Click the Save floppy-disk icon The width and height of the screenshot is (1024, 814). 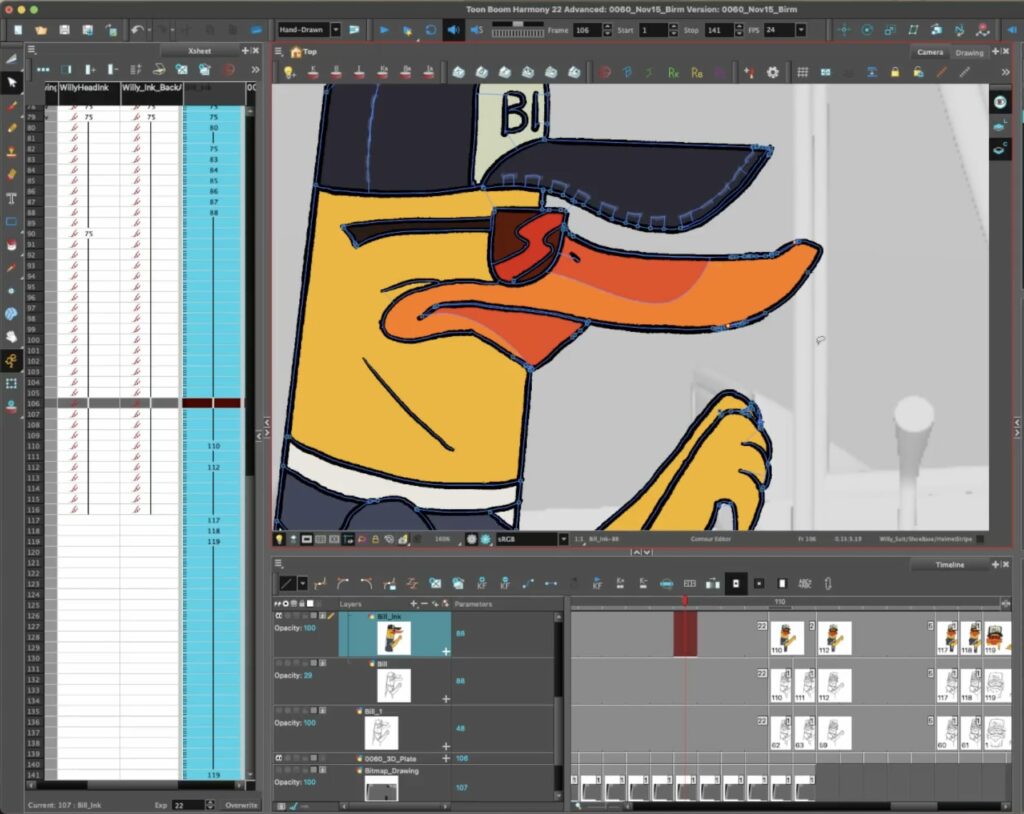click(64, 30)
